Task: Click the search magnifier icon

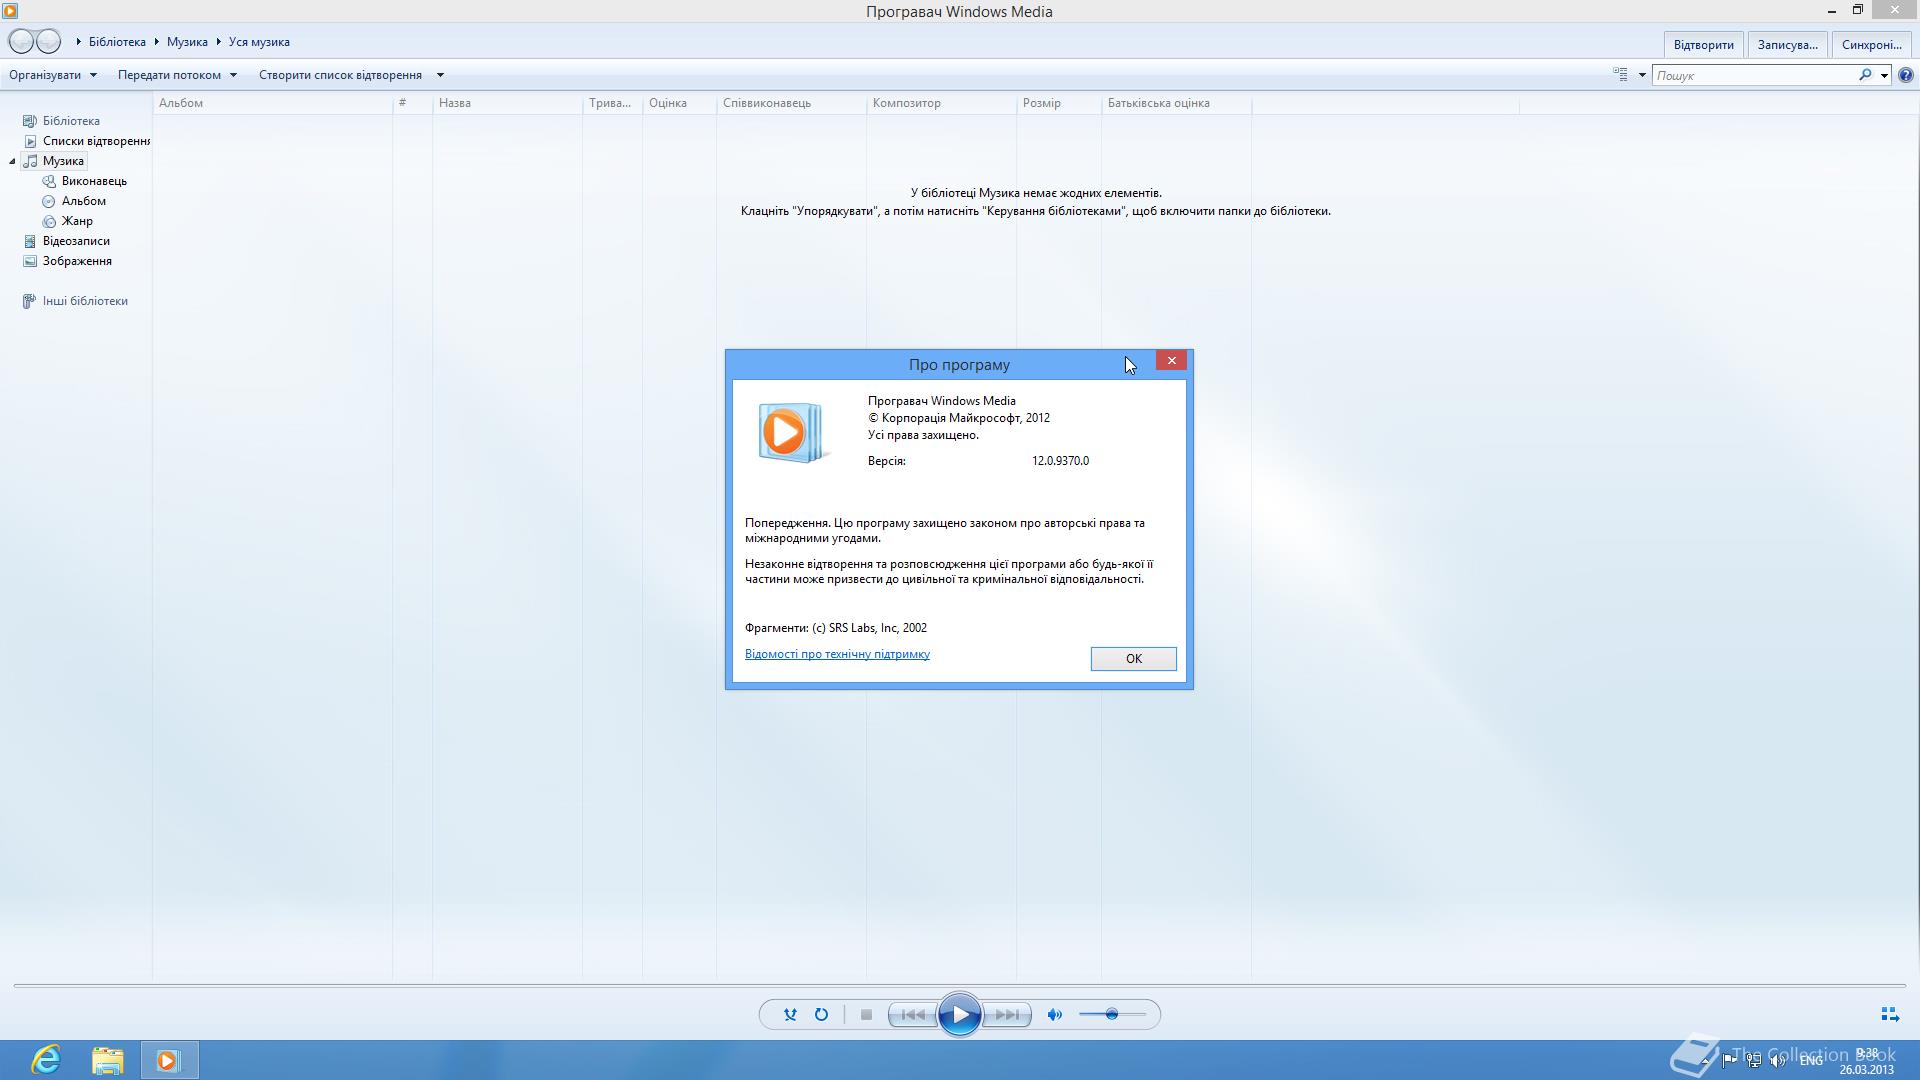Action: point(1864,75)
